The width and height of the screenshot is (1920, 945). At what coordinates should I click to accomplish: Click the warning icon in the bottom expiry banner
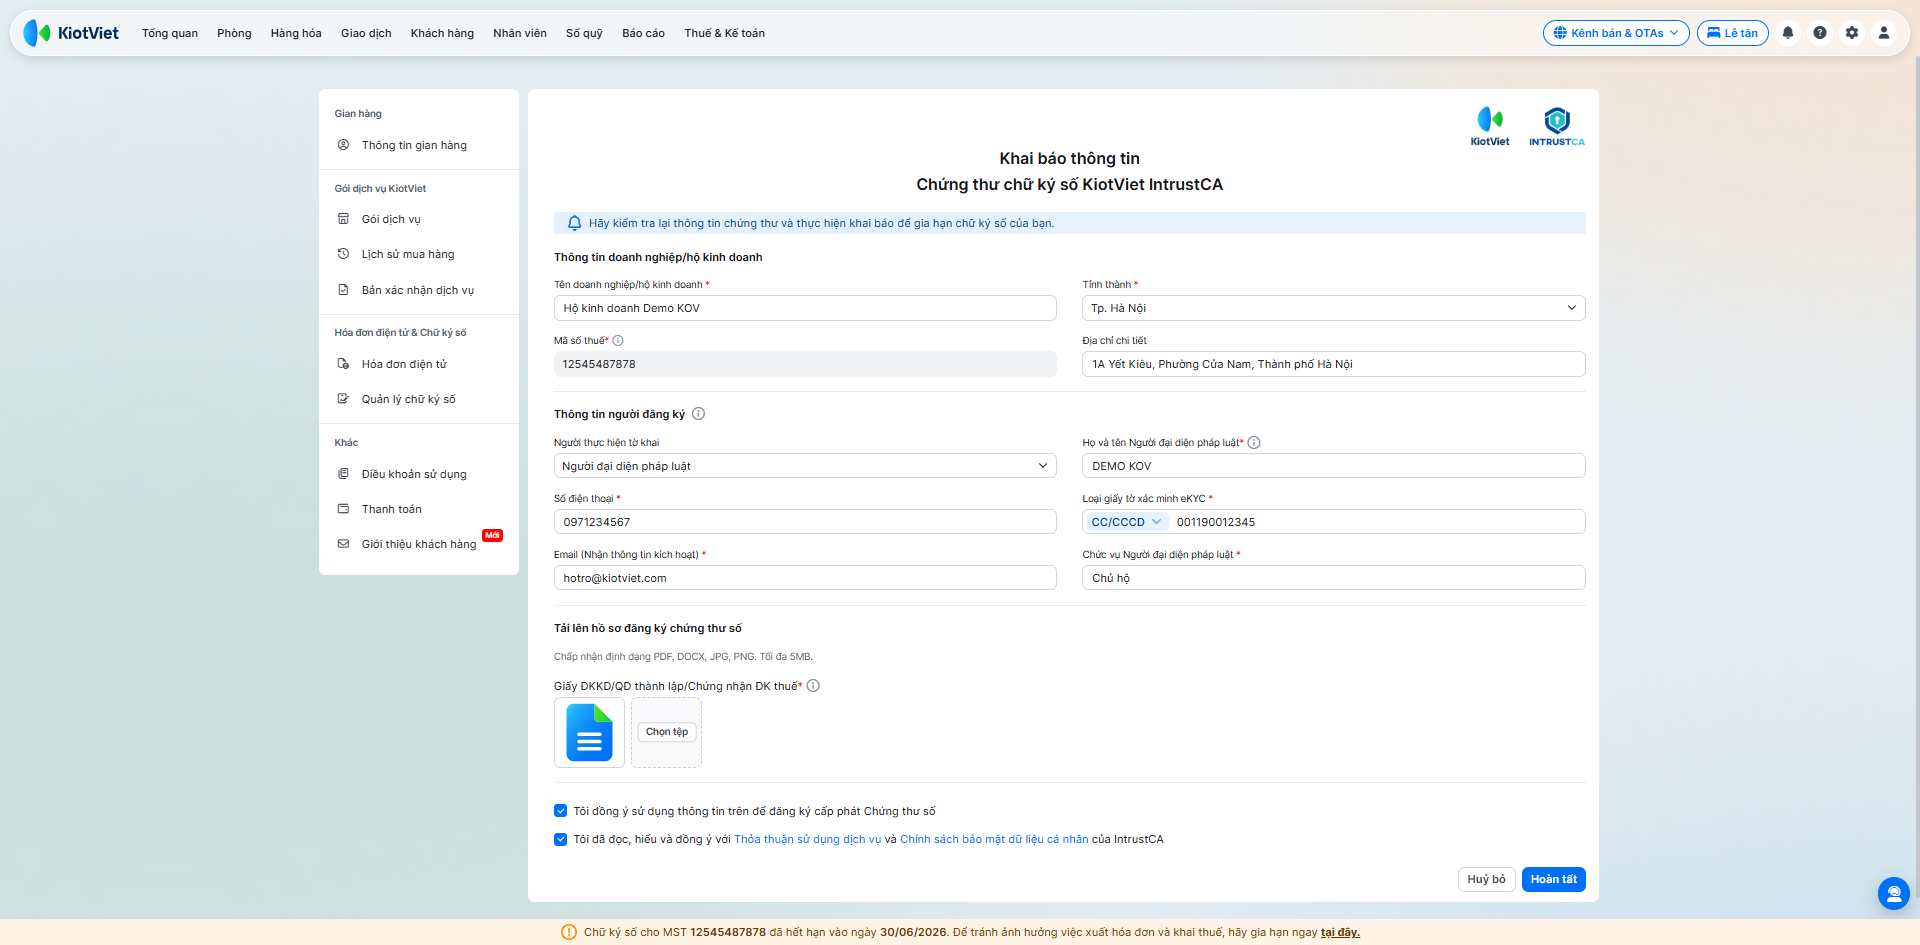pyautogui.click(x=569, y=932)
